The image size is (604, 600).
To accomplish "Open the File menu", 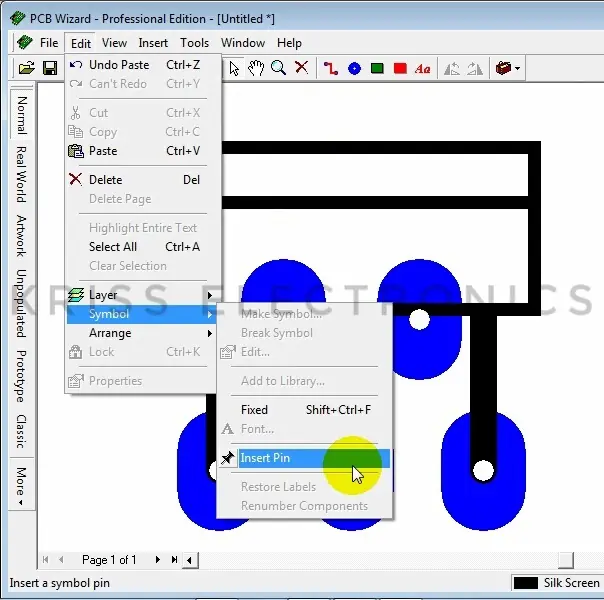I will 49,43.
